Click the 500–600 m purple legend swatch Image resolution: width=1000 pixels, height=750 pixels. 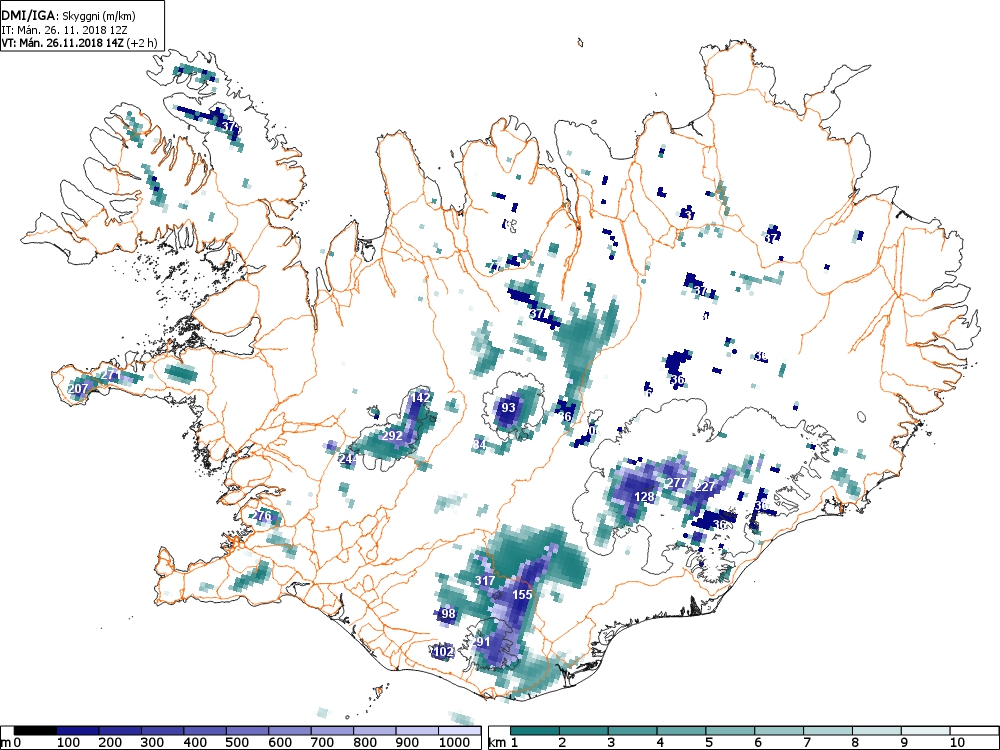(x=247, y=731)
